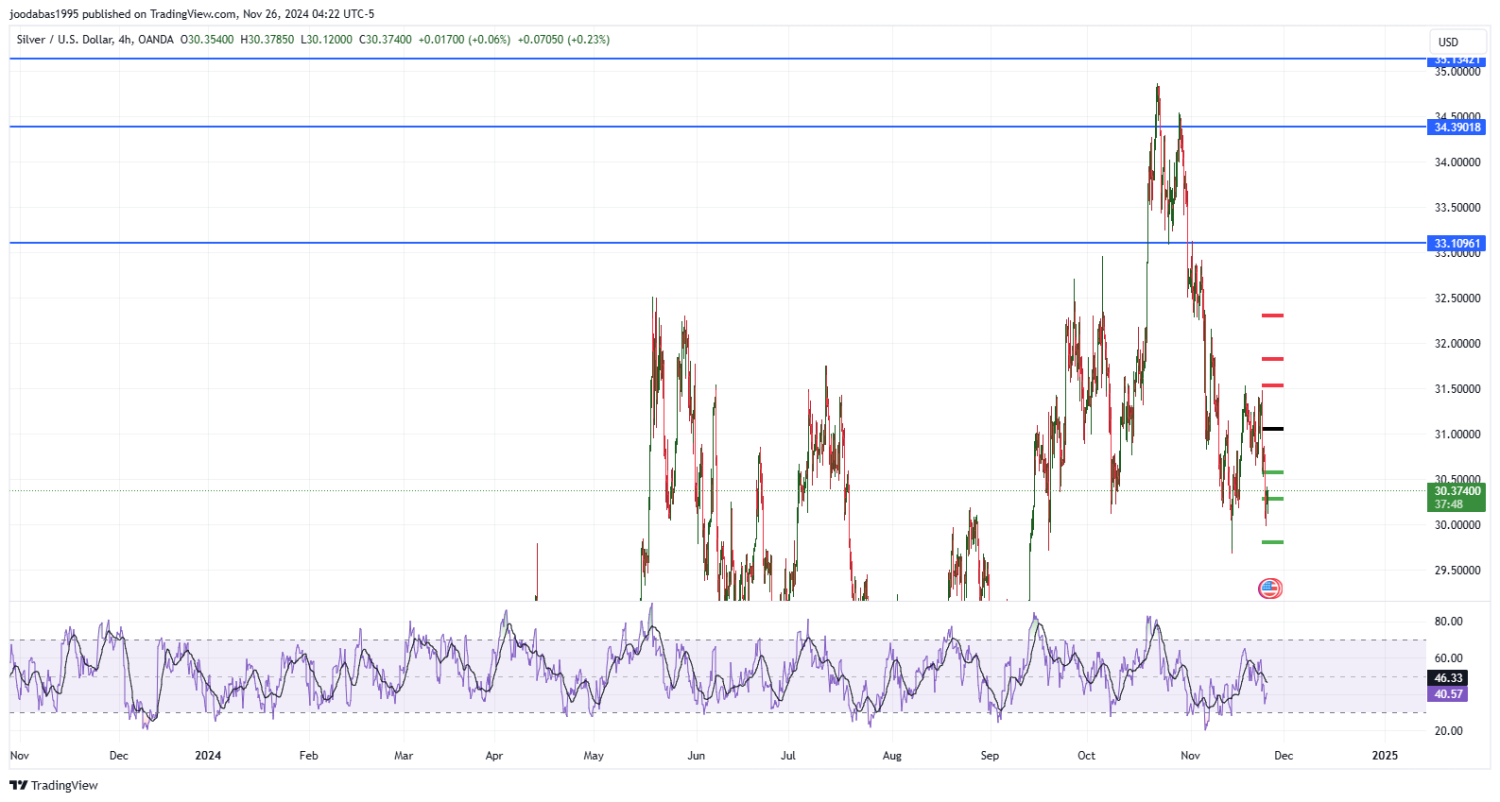The width and height of the screenshot is (1500, 802).
Task: Click the purple RSI value label 40.57
Action: 1448,694
